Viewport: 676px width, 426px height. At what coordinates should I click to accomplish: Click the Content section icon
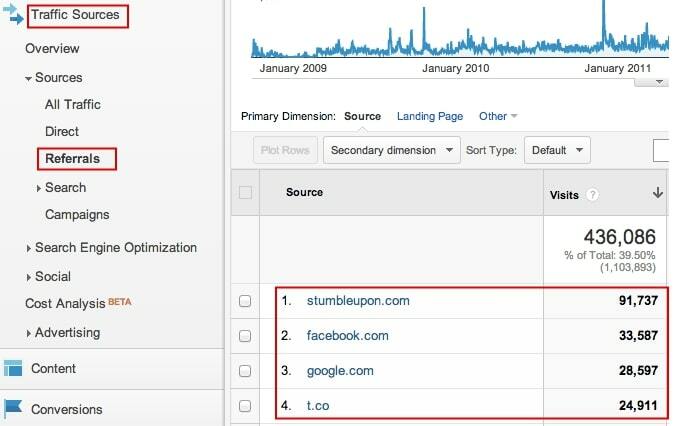pyautogui.click(x=13, y=368)
